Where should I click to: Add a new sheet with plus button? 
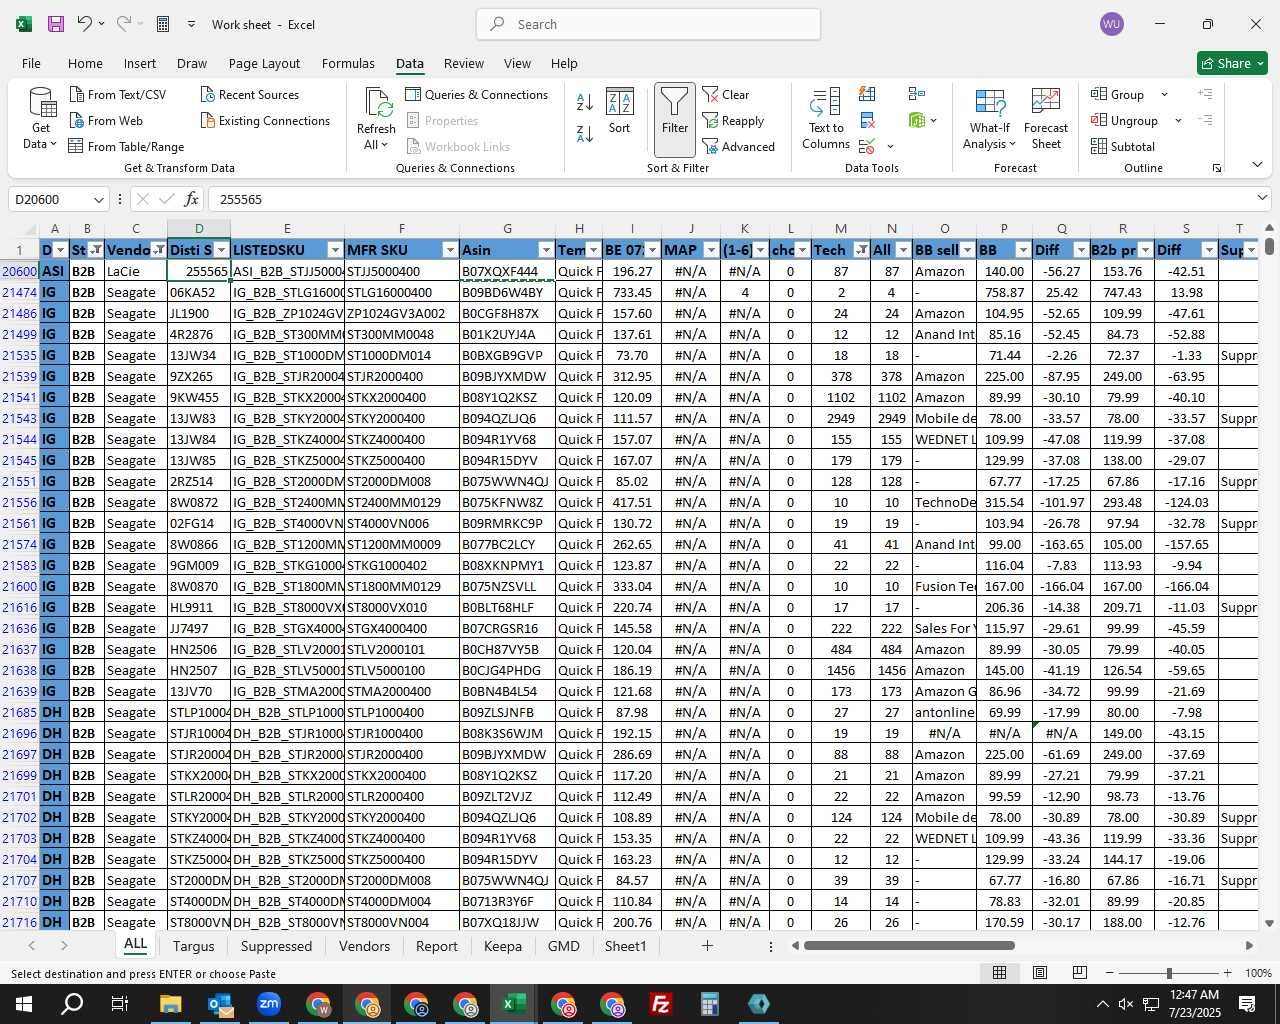[707, 945]
